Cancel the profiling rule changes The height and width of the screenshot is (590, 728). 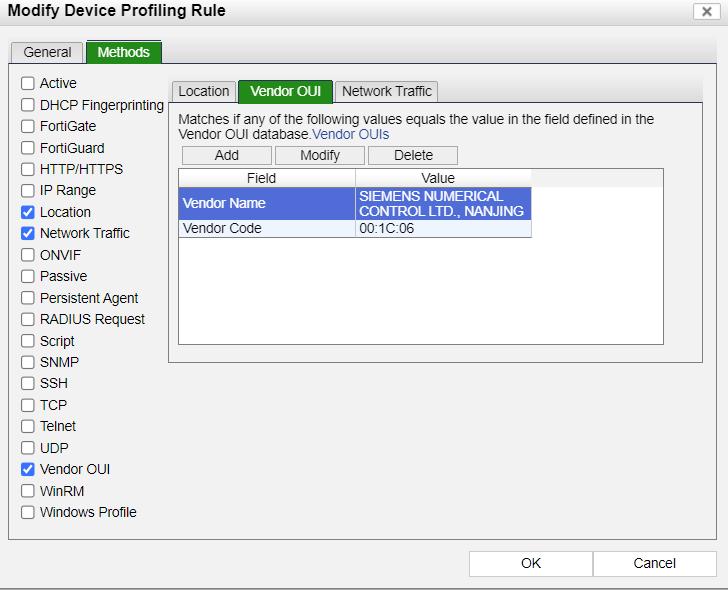pos(655,563)
